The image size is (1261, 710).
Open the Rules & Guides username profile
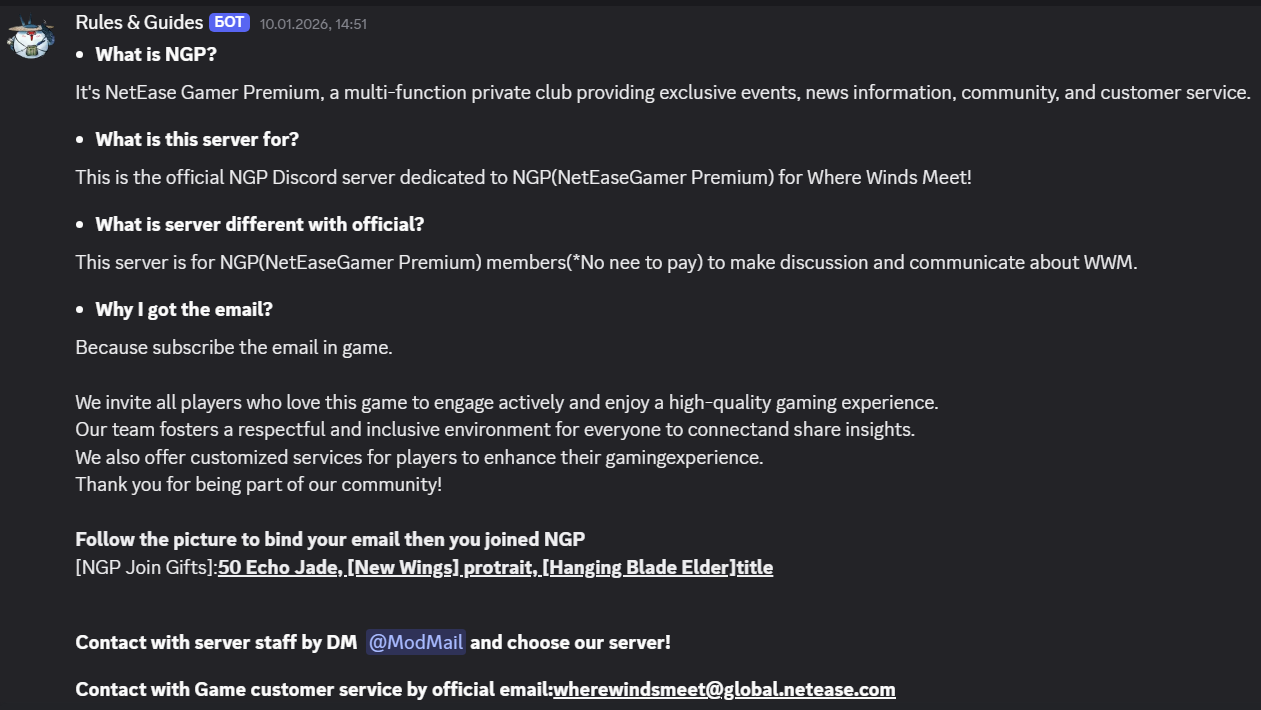click(139, 22)
